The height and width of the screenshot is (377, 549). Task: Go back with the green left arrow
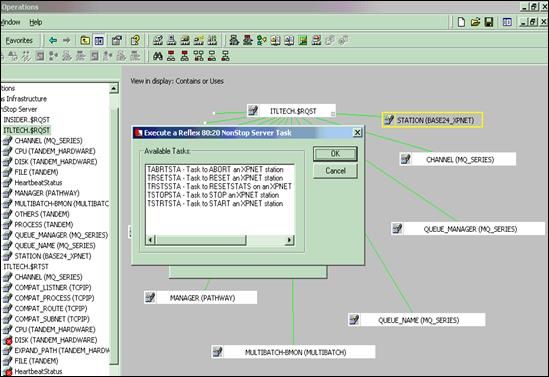point(53,41)
